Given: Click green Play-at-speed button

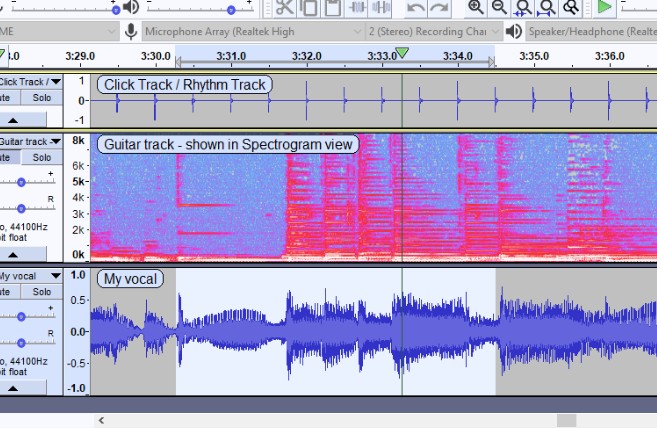Looking at the screenshot, I should (605, 7).
